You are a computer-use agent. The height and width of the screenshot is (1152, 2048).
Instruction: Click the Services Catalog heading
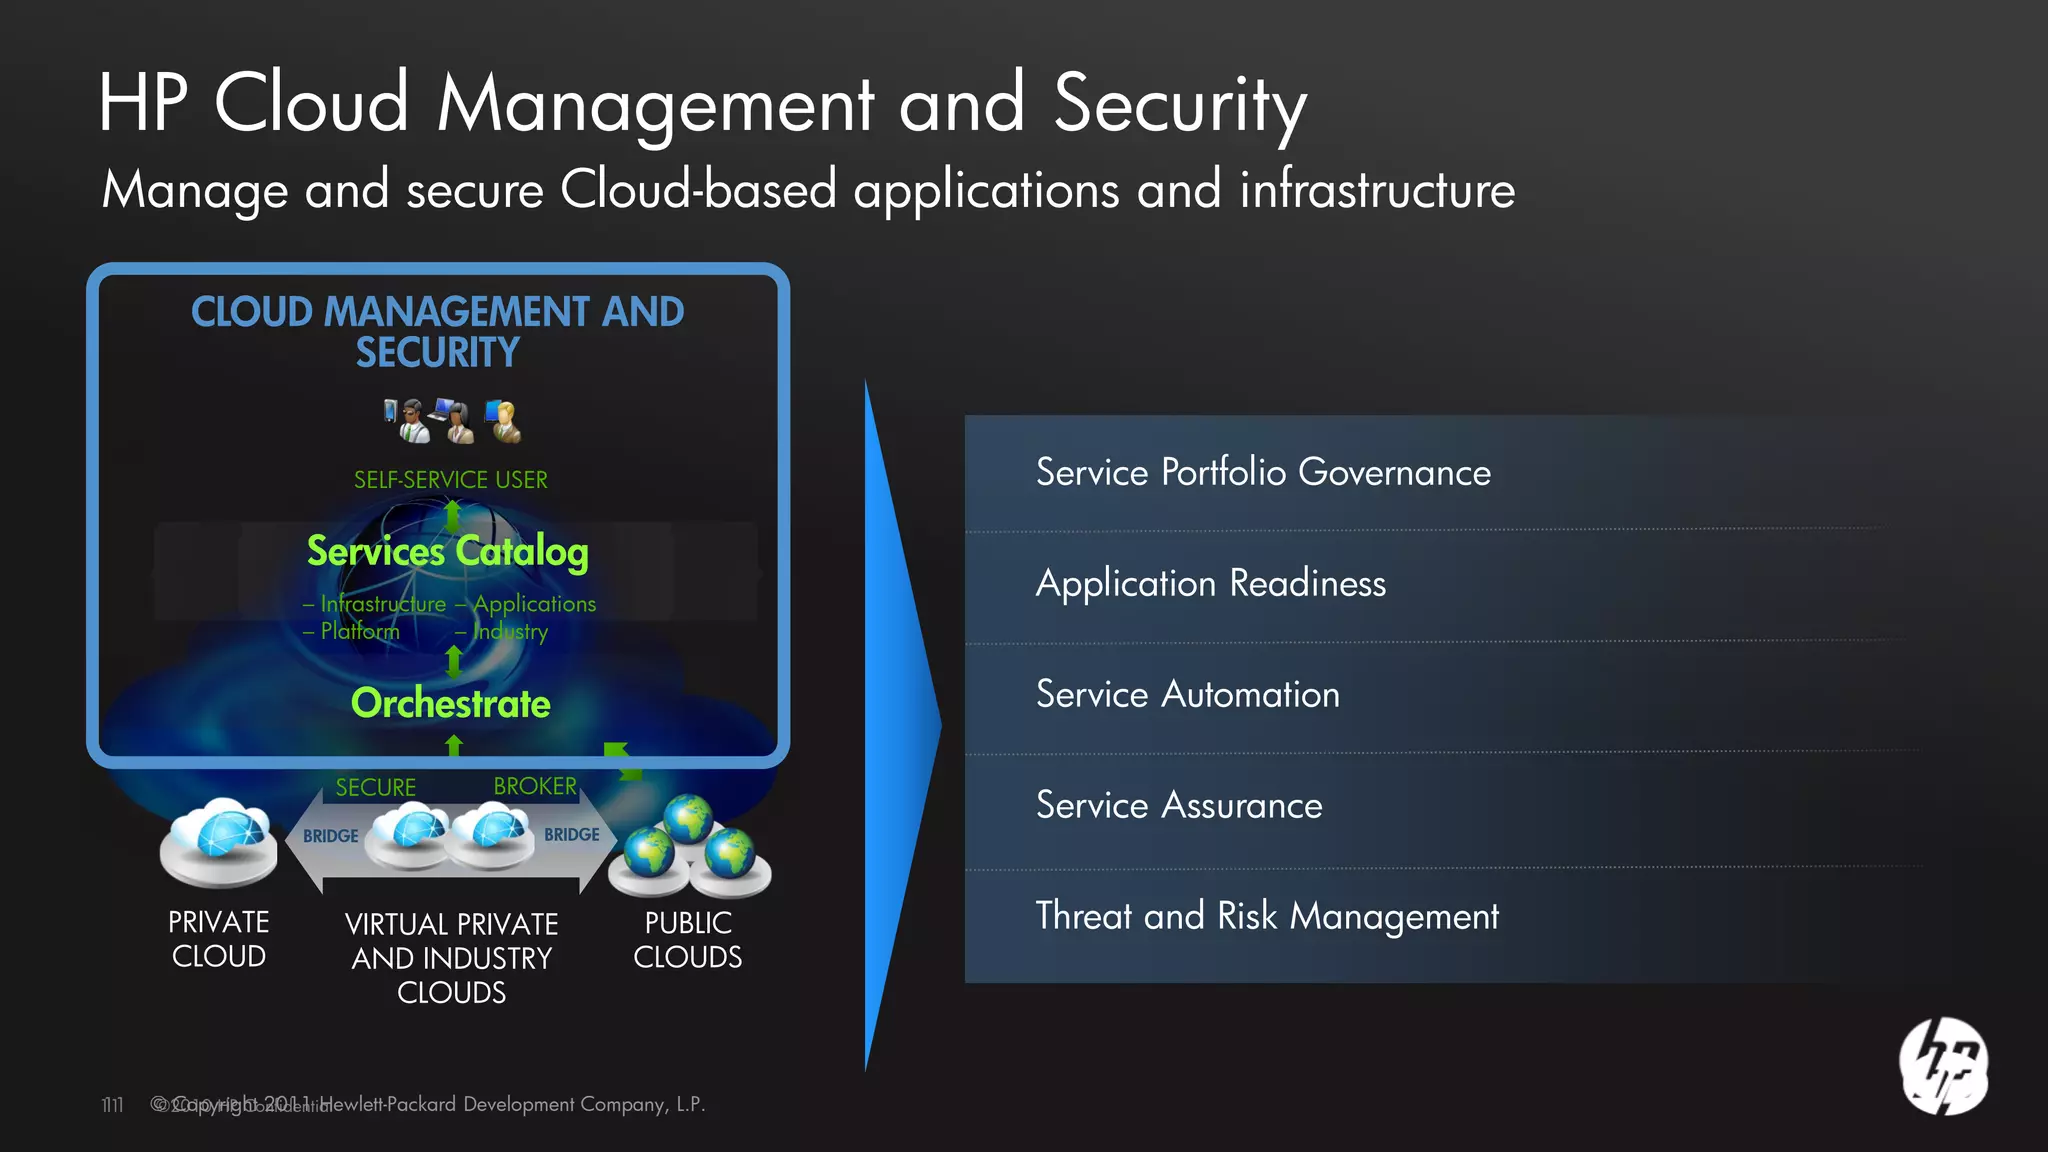click(447, 551)
